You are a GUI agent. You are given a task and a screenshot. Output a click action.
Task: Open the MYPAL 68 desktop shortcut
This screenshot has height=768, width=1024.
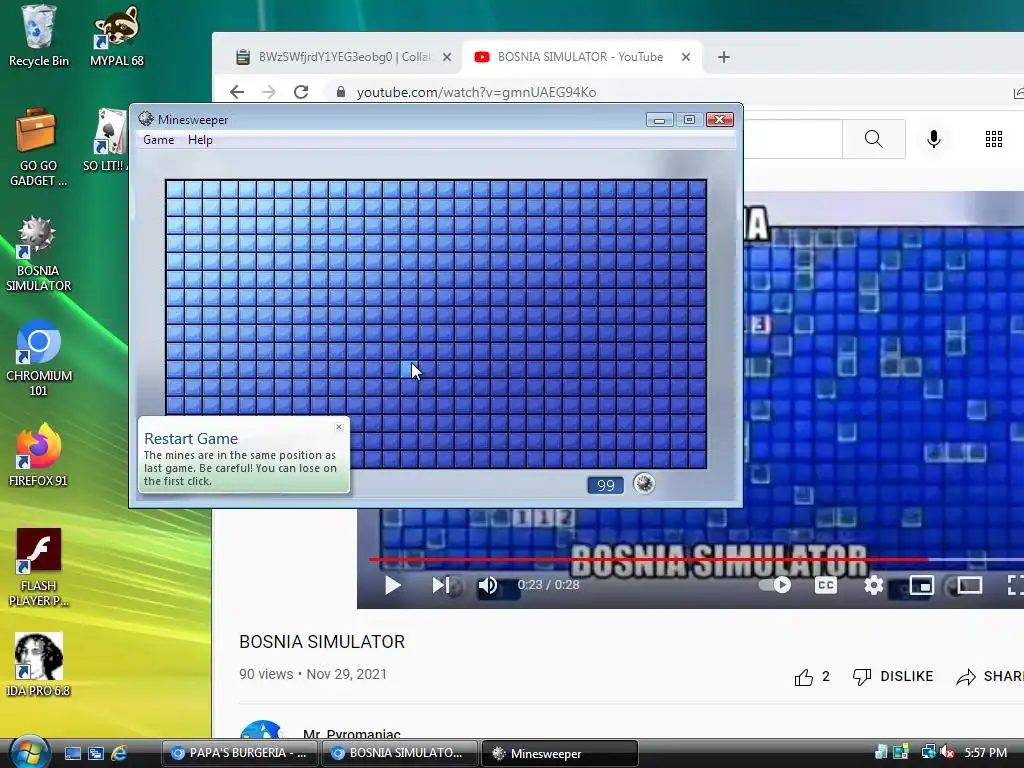116,36
